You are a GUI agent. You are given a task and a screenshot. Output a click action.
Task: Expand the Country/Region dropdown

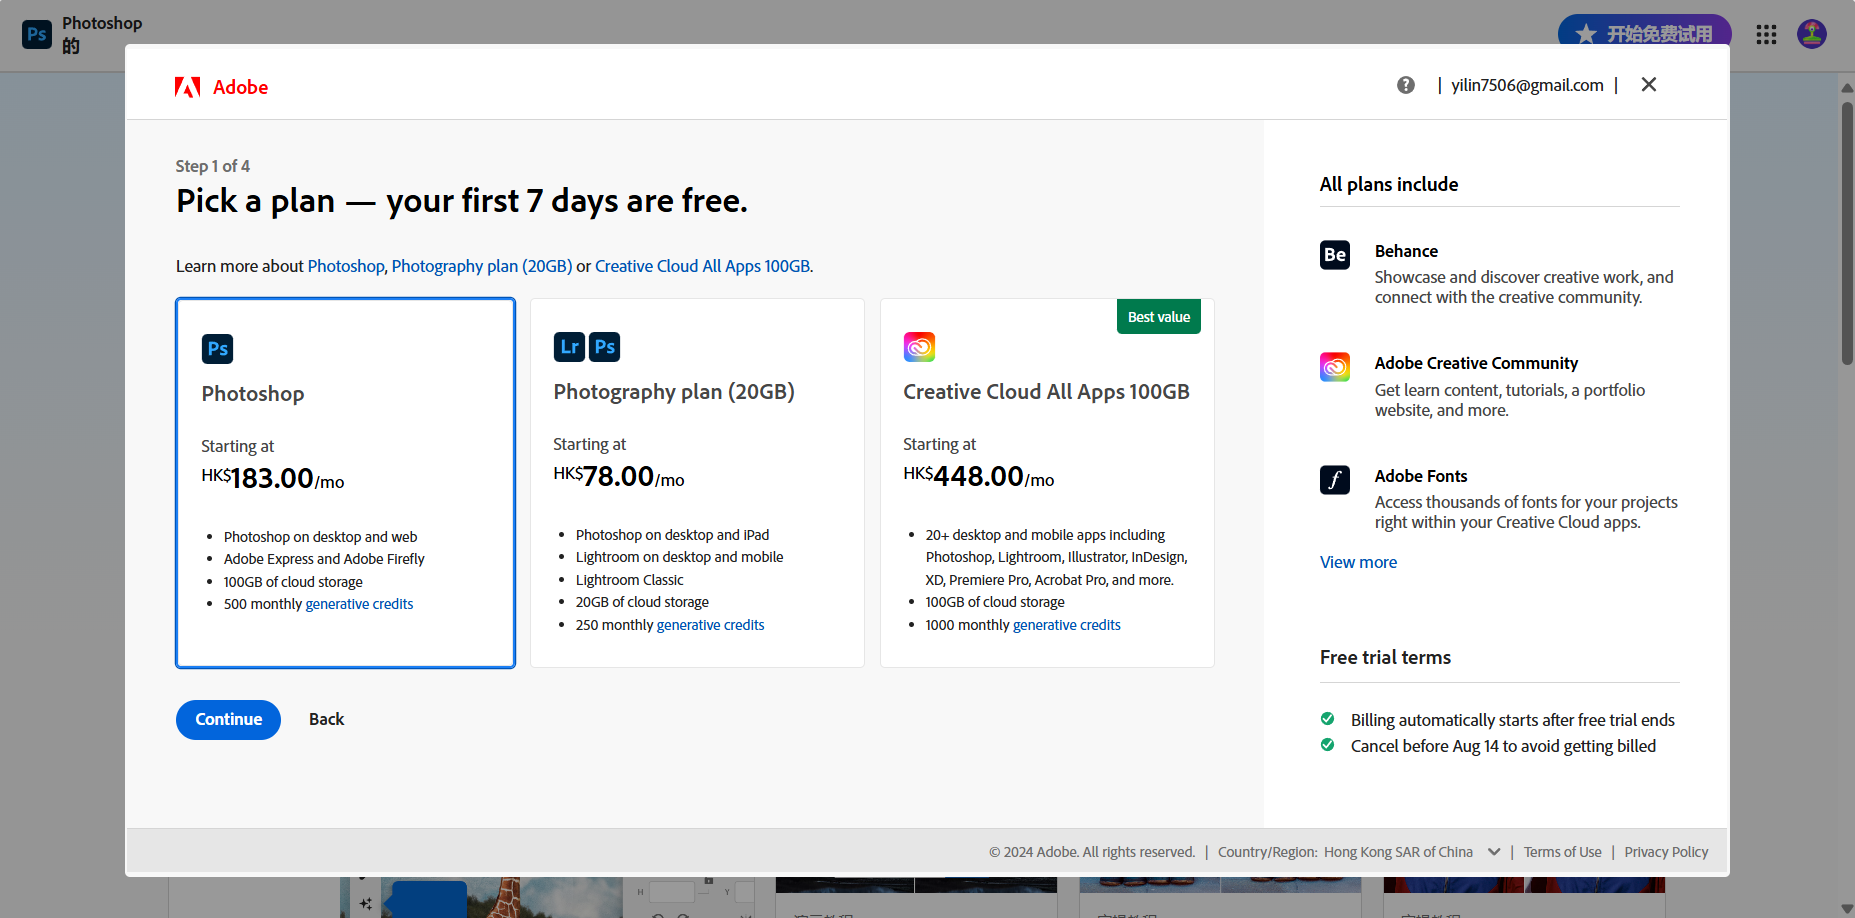(x=1410, y=852)
